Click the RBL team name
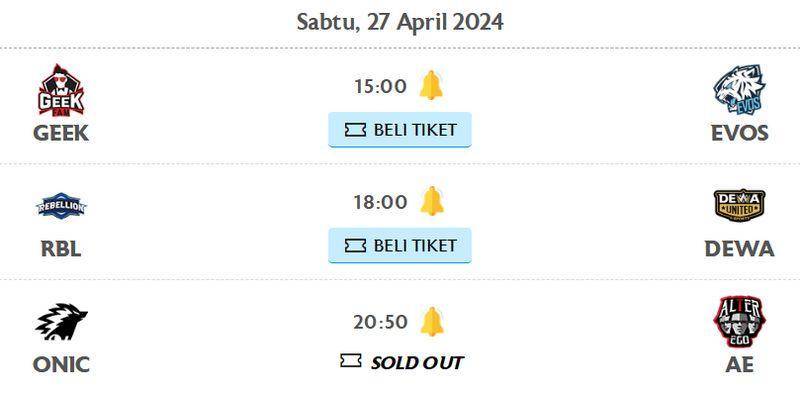The image size is (800, 395). point(61,249)
